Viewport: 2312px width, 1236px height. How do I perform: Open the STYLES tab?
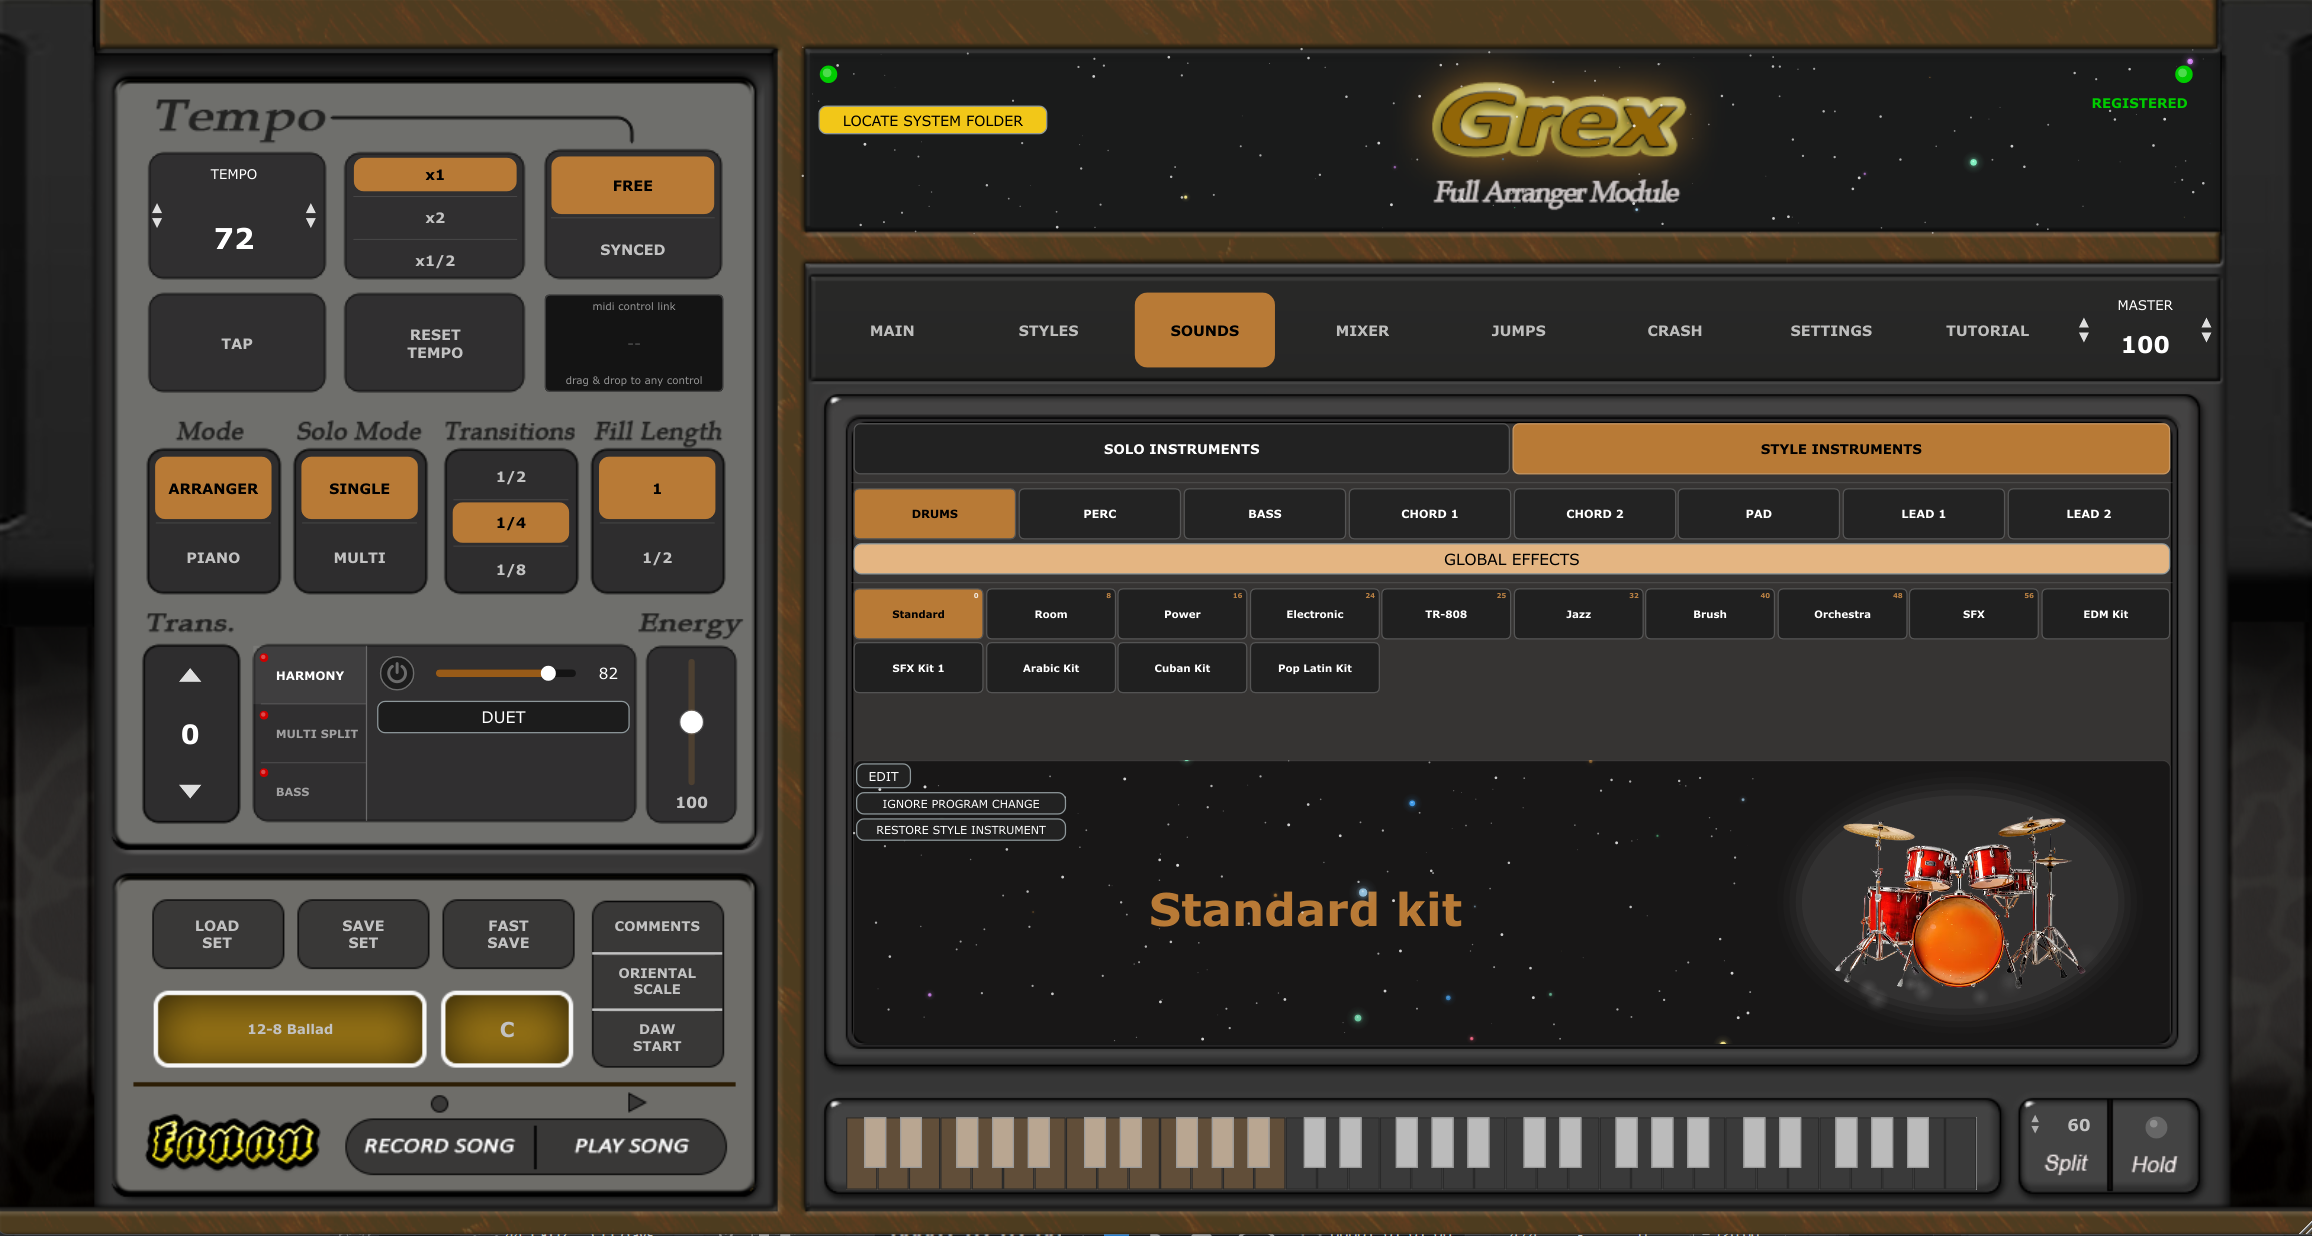[x=1048, y=330]
